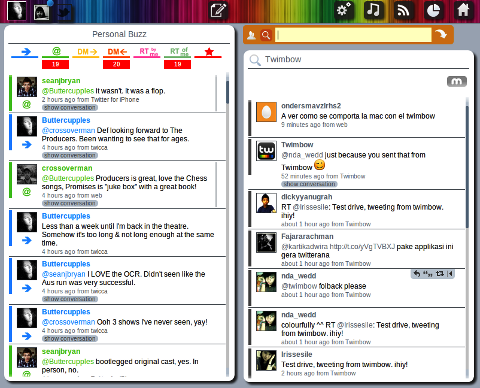Click the red 18 counter under mentions
This screenshot has height=388, width=480.
56,64
